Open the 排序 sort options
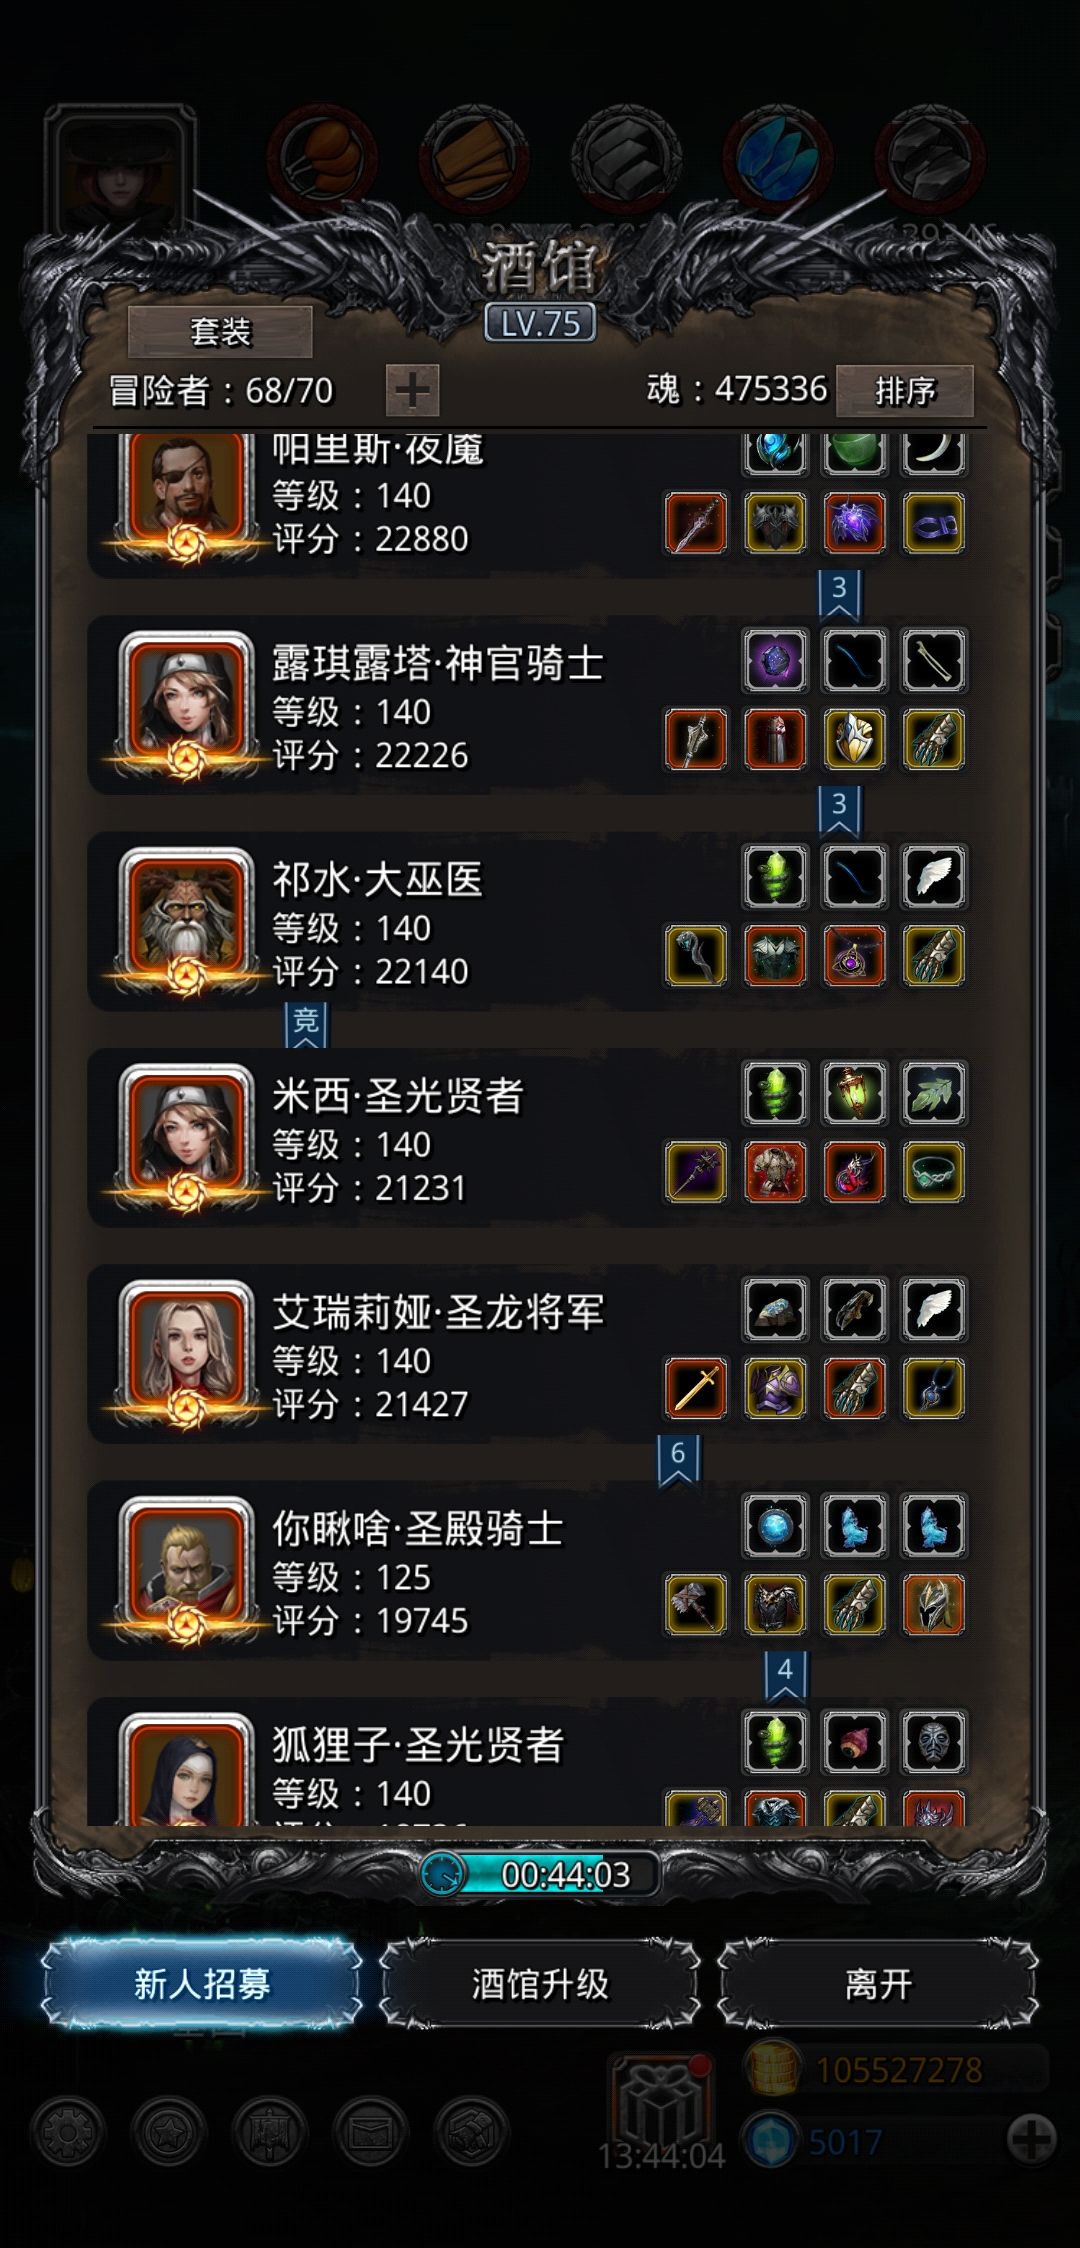 tap(905, 390)
